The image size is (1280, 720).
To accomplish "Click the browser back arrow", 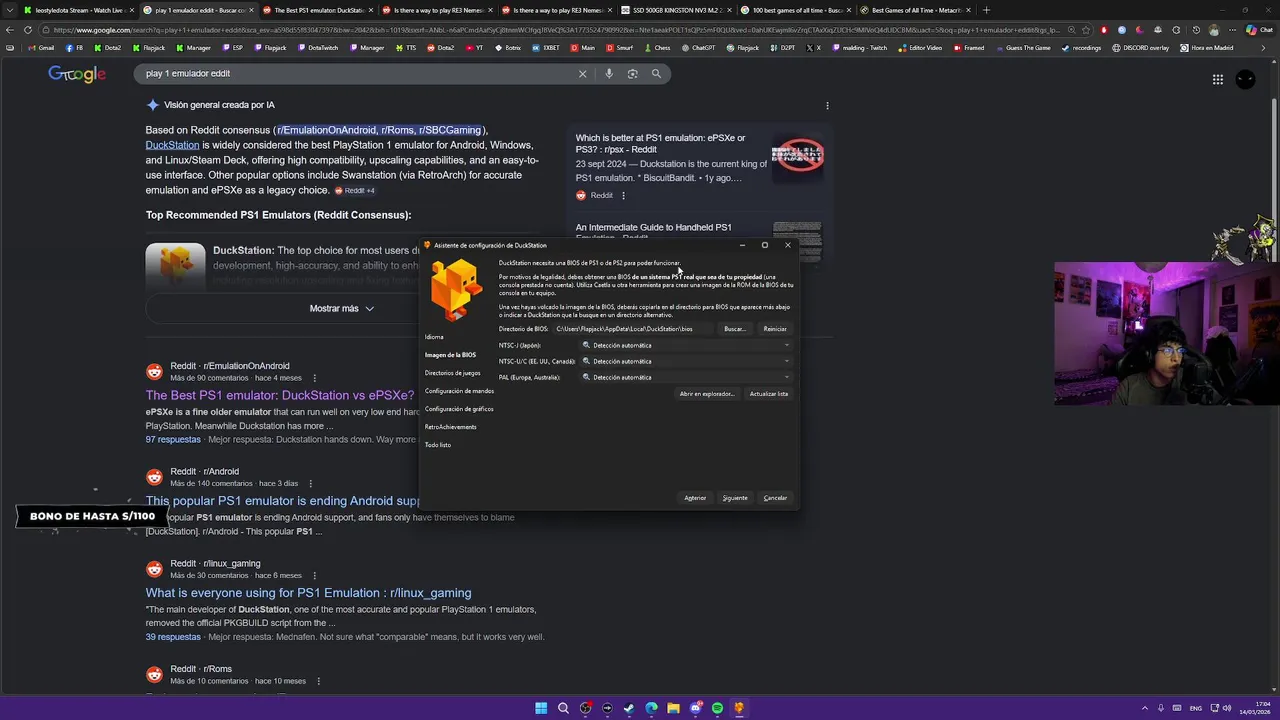I will [10, 30].
